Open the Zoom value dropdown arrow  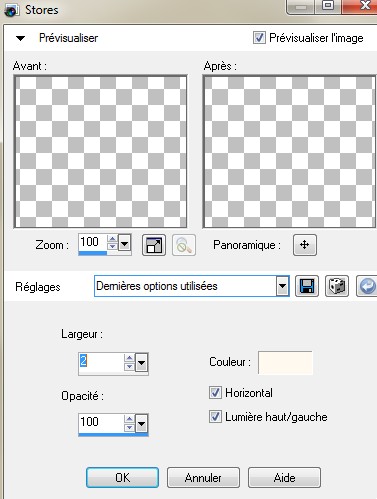point(124,243)
